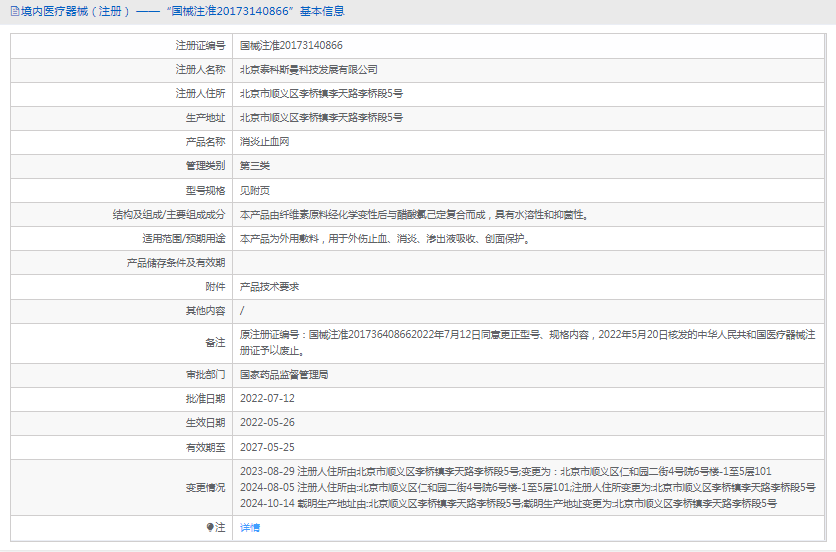Click the 生效日期 row label

point(205,422)
